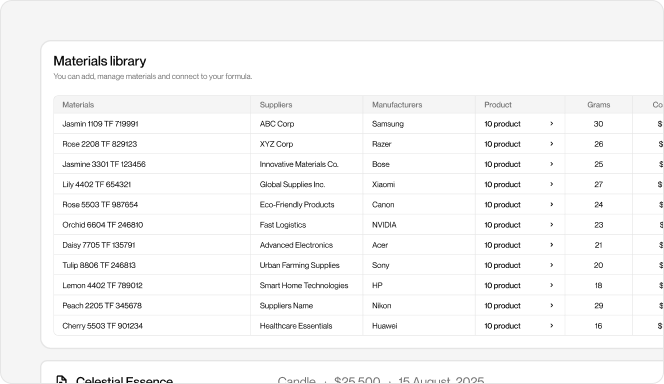Expand product chevron in Jasmin 1109 row
Viewport: 664px width, 384px height.
[x=551, y=124]
